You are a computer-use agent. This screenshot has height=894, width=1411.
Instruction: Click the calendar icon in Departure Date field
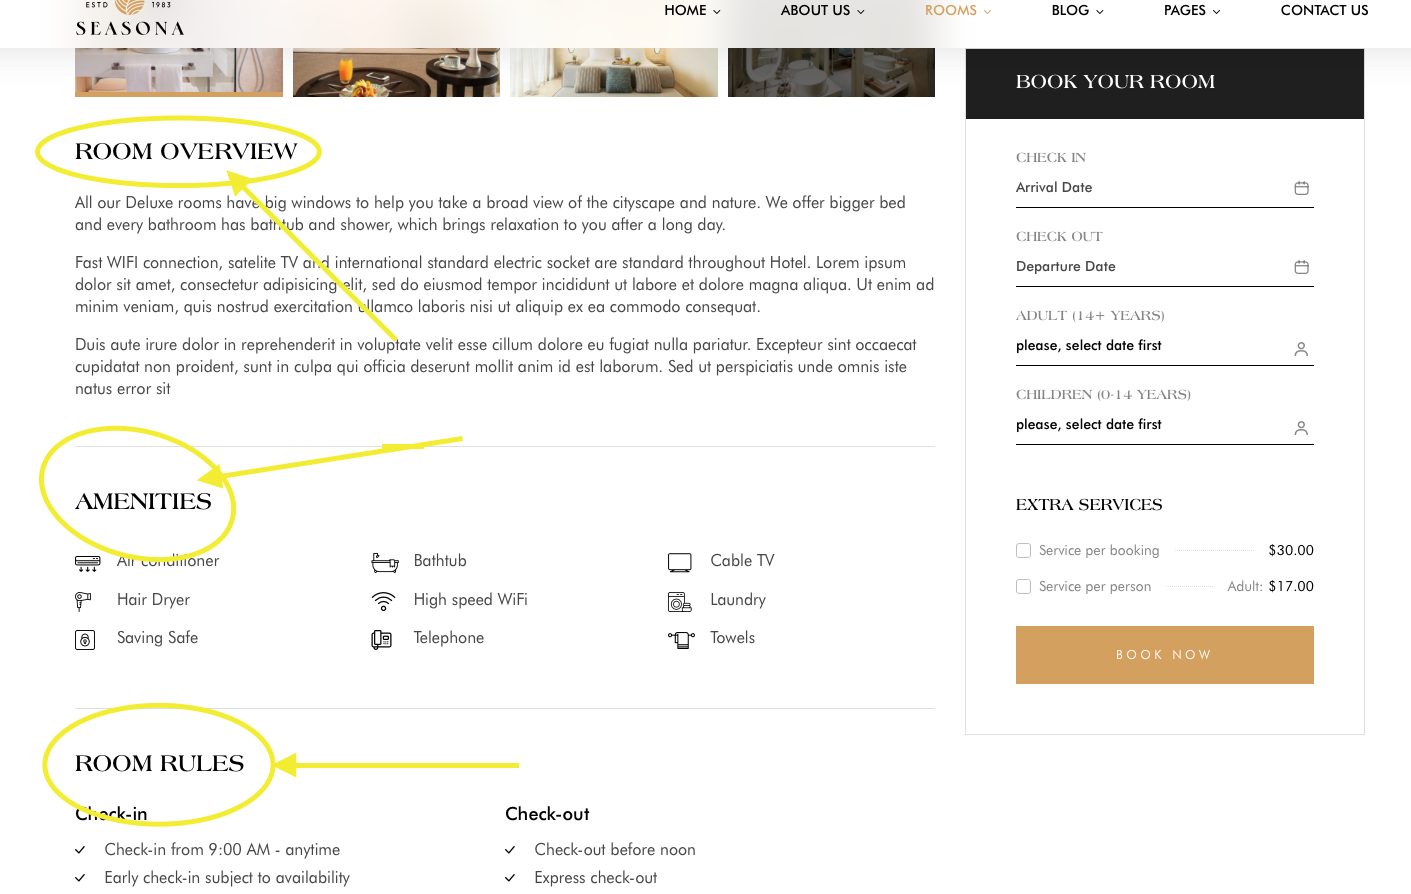tap(1301, 267)
